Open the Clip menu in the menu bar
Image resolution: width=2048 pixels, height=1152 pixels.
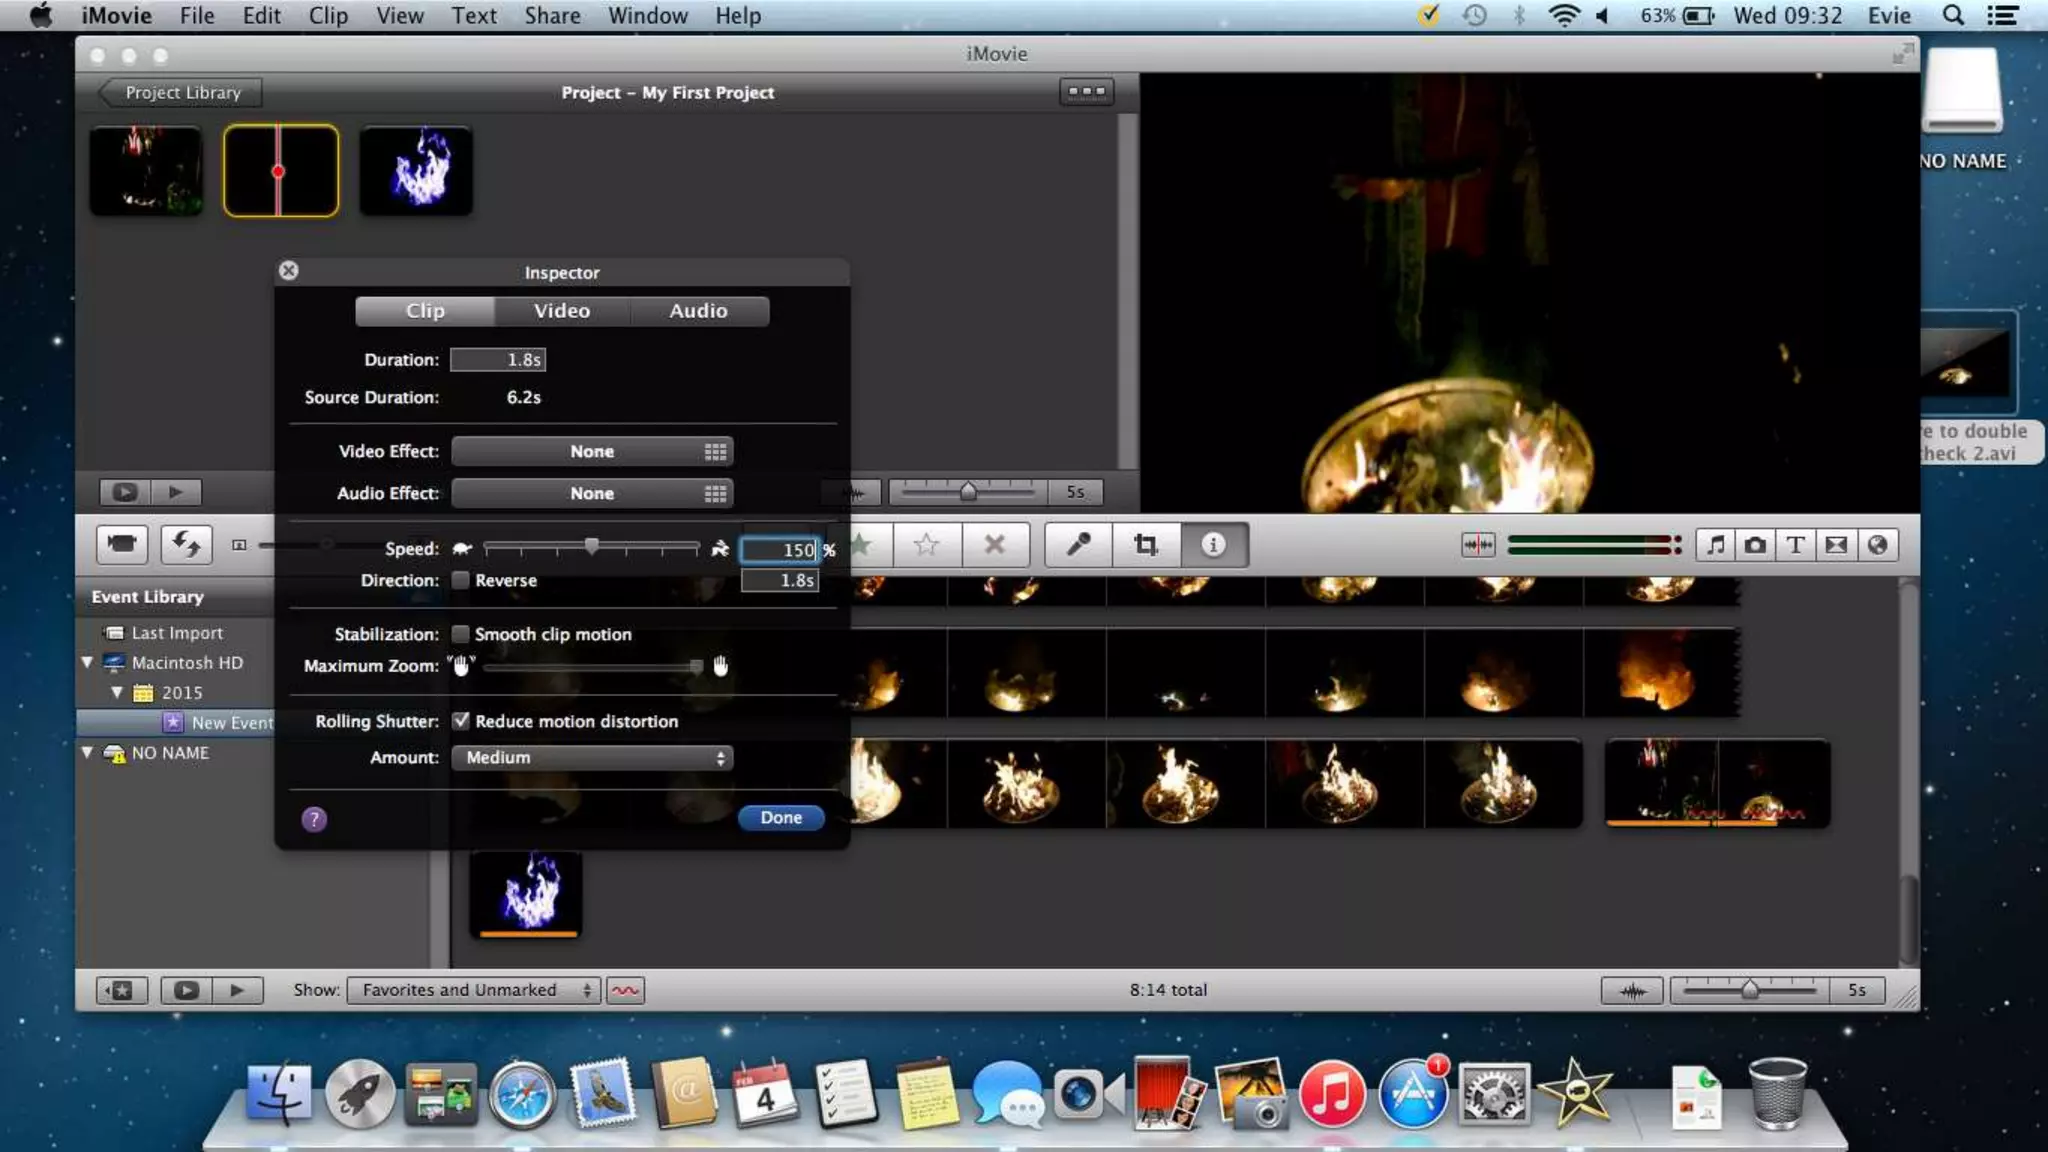coord(328,16)
